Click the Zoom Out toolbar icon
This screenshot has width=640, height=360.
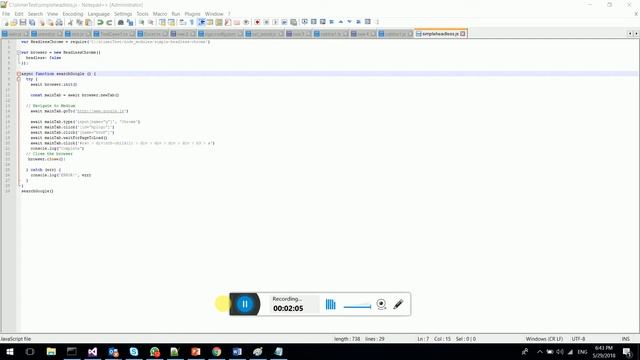point(151,22)
